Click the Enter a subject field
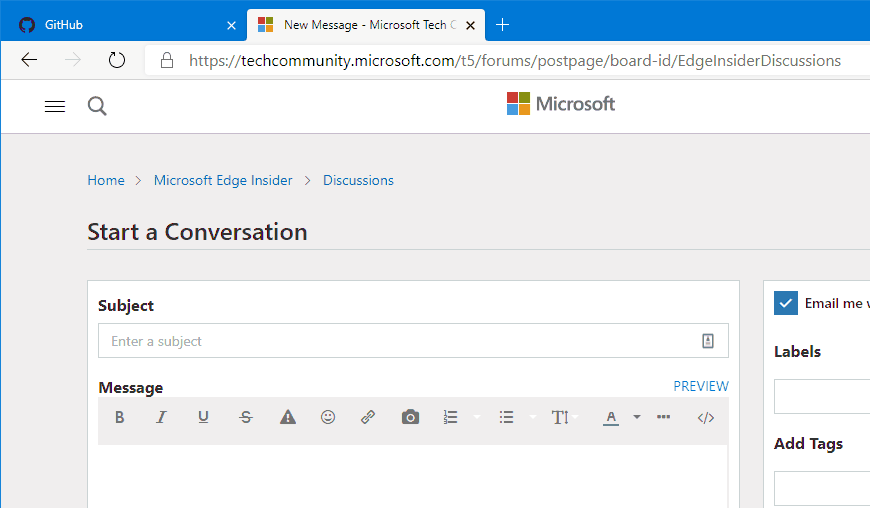Screen dimensions: 870x508 [x=400, y=341]
